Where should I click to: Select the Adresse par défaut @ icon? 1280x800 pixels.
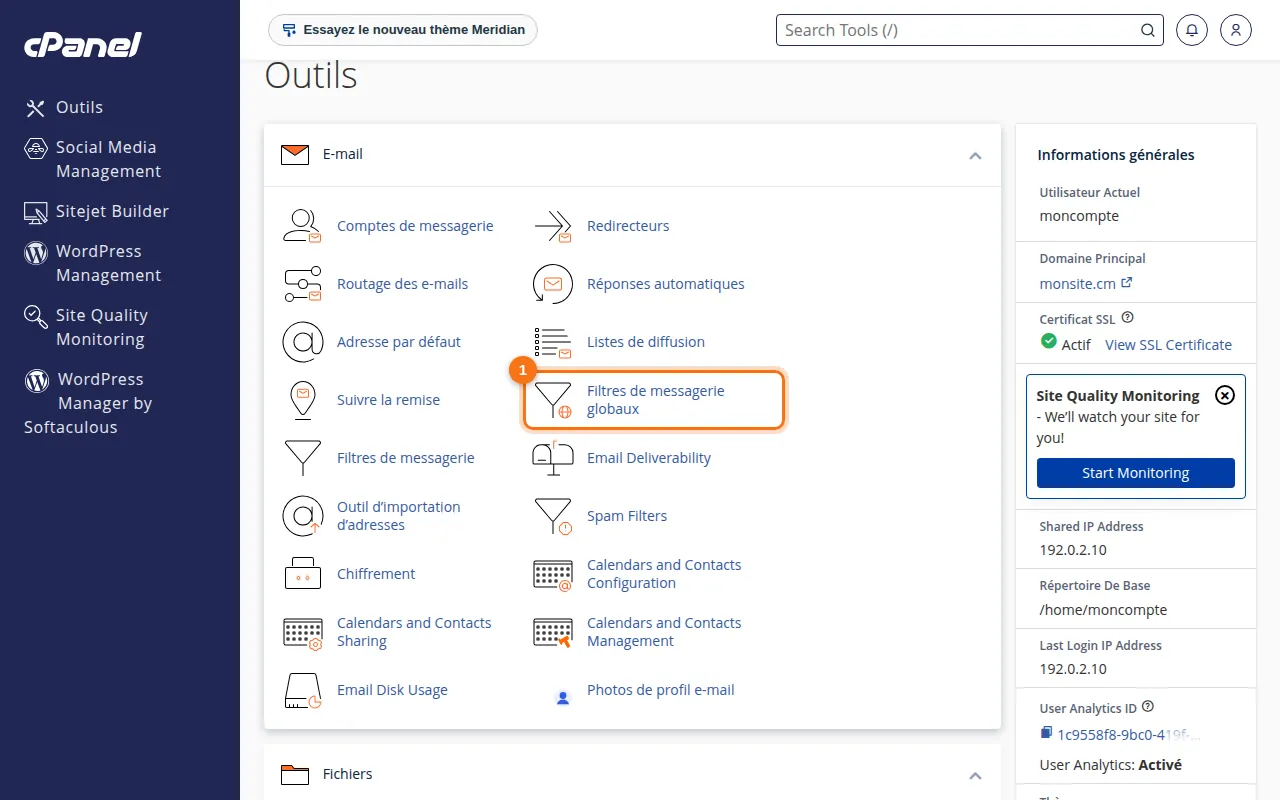302,342
